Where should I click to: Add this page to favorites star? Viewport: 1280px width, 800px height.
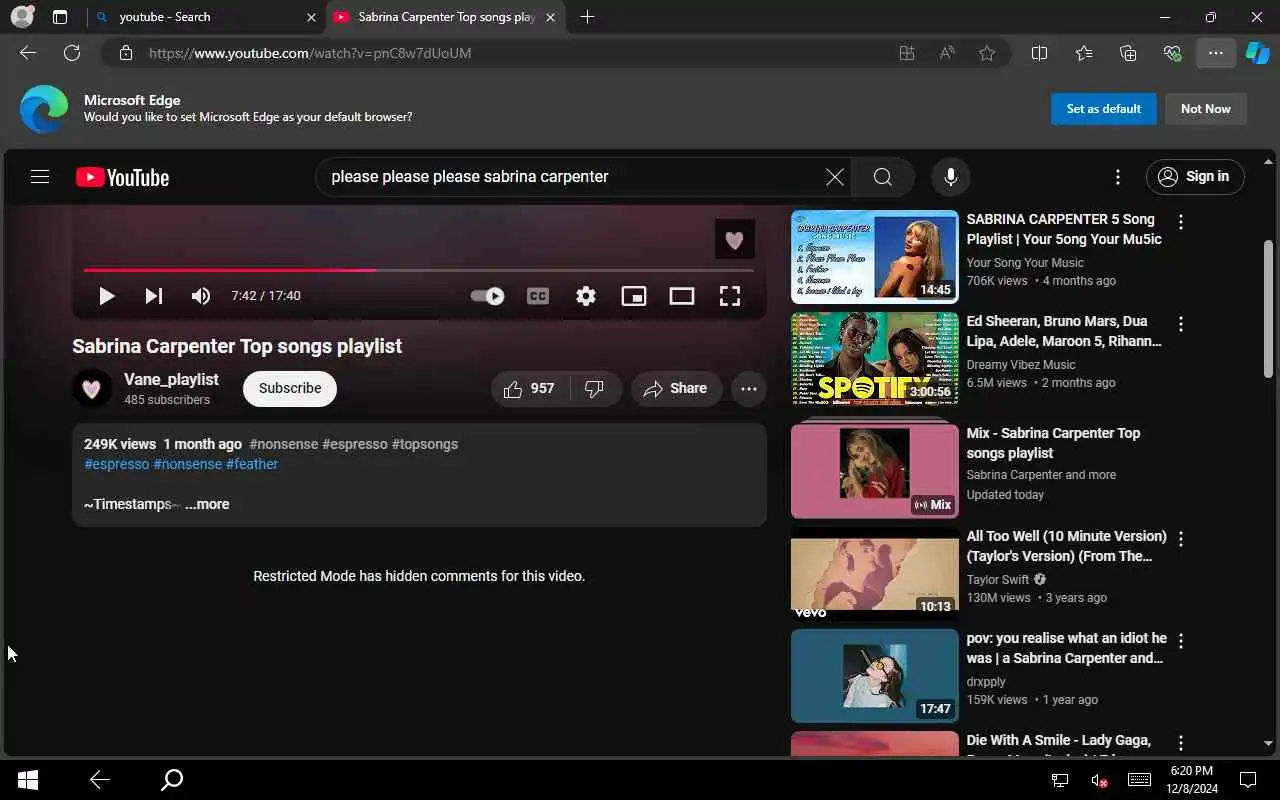pos(987,53)
